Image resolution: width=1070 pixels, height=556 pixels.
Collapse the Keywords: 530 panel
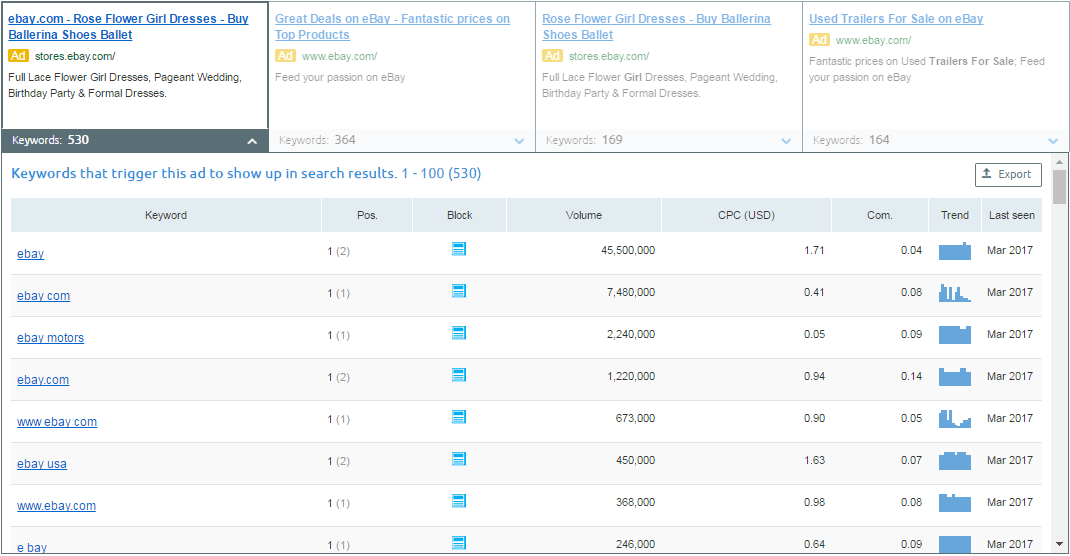tap(252, 141)
